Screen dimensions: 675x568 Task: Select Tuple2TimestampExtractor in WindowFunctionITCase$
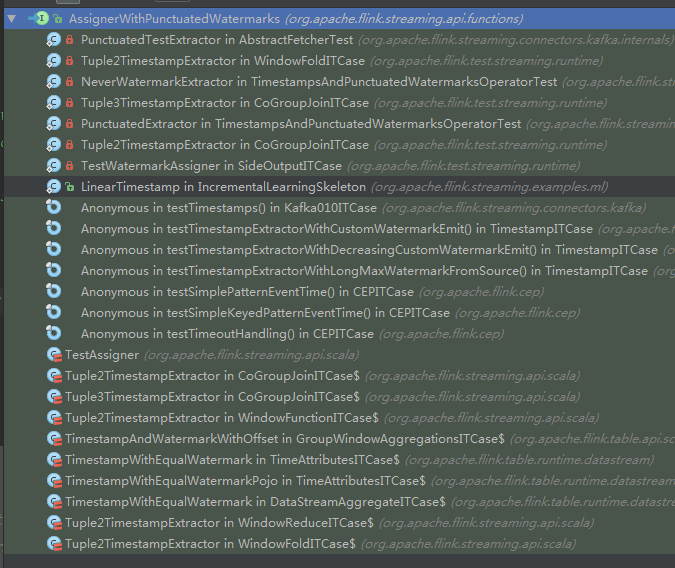point(221,418)
